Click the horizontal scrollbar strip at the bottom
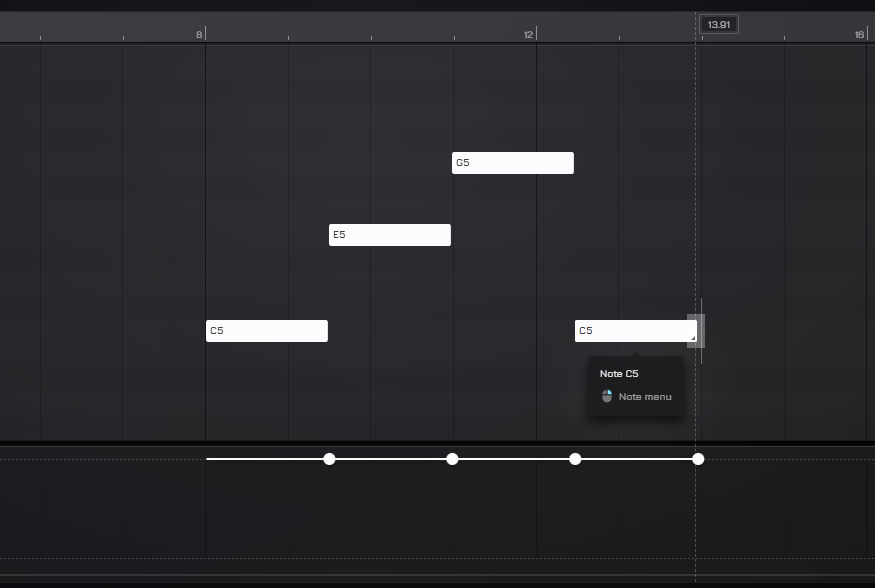875x588 pixels. point(437,579)
